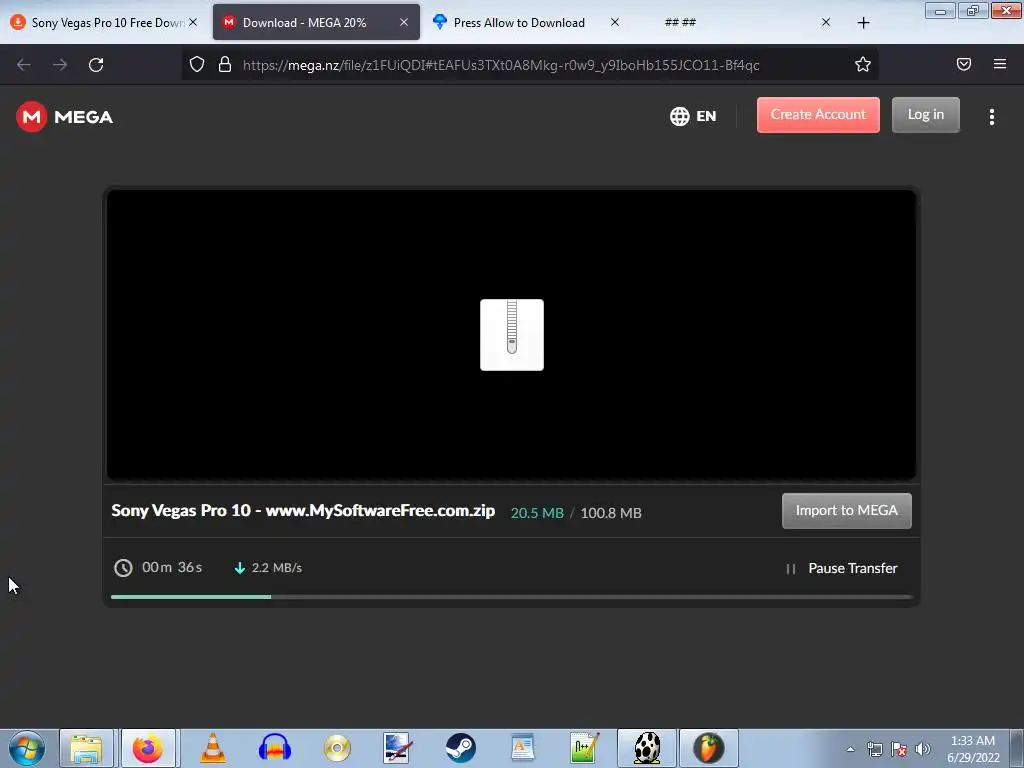Open FL Studio fruit icon in taskbar

[709, 748]
